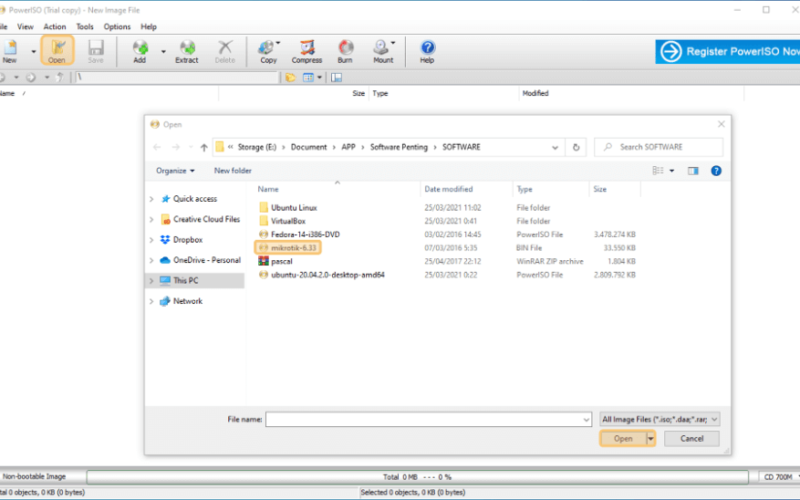Viewport: 800px width, 500px height.
Task: Open the CD 700M media size dropdown
Action: [x=780, y=477]
